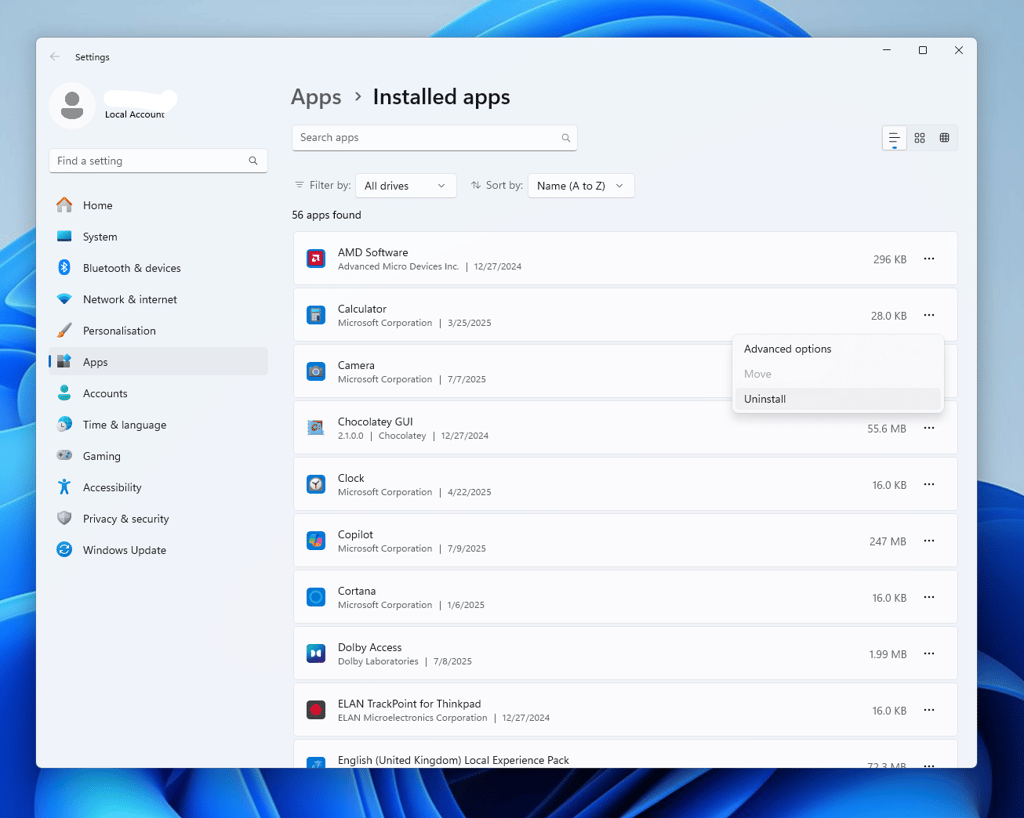Image resolution: width=1024 pixels, height=818 pixels.
Task: Click the Dolby Access app icon
Action: point(316,653)
